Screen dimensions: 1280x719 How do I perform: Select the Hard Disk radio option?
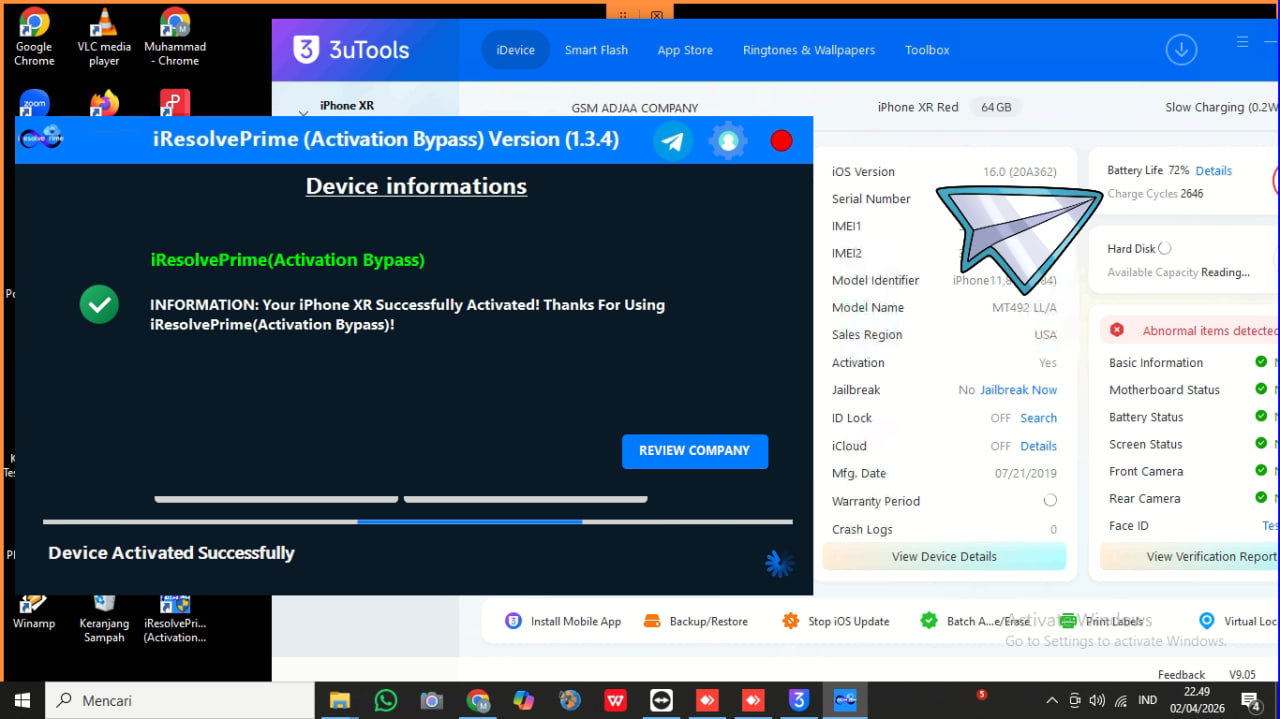coord(1164,248)
